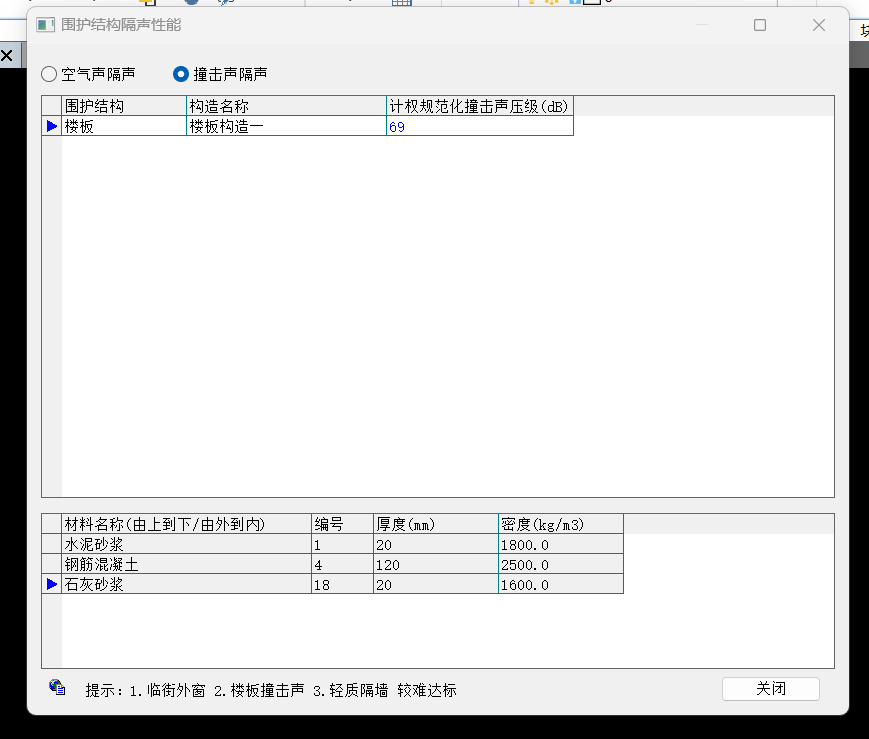Select the 水泥砂浆 material row
Viewport: 869px width, 739px height.
tap(186, 545)
